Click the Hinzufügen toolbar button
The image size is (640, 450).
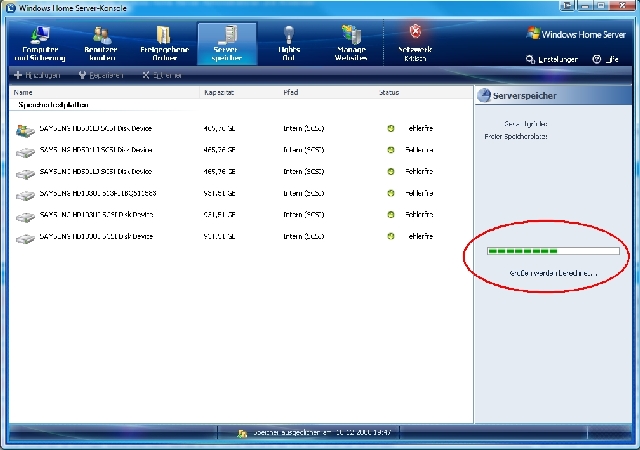pos(37,75)
